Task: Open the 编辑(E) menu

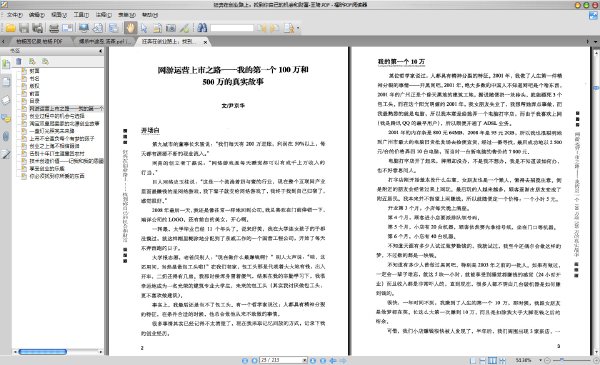Action: click(37, 15)
